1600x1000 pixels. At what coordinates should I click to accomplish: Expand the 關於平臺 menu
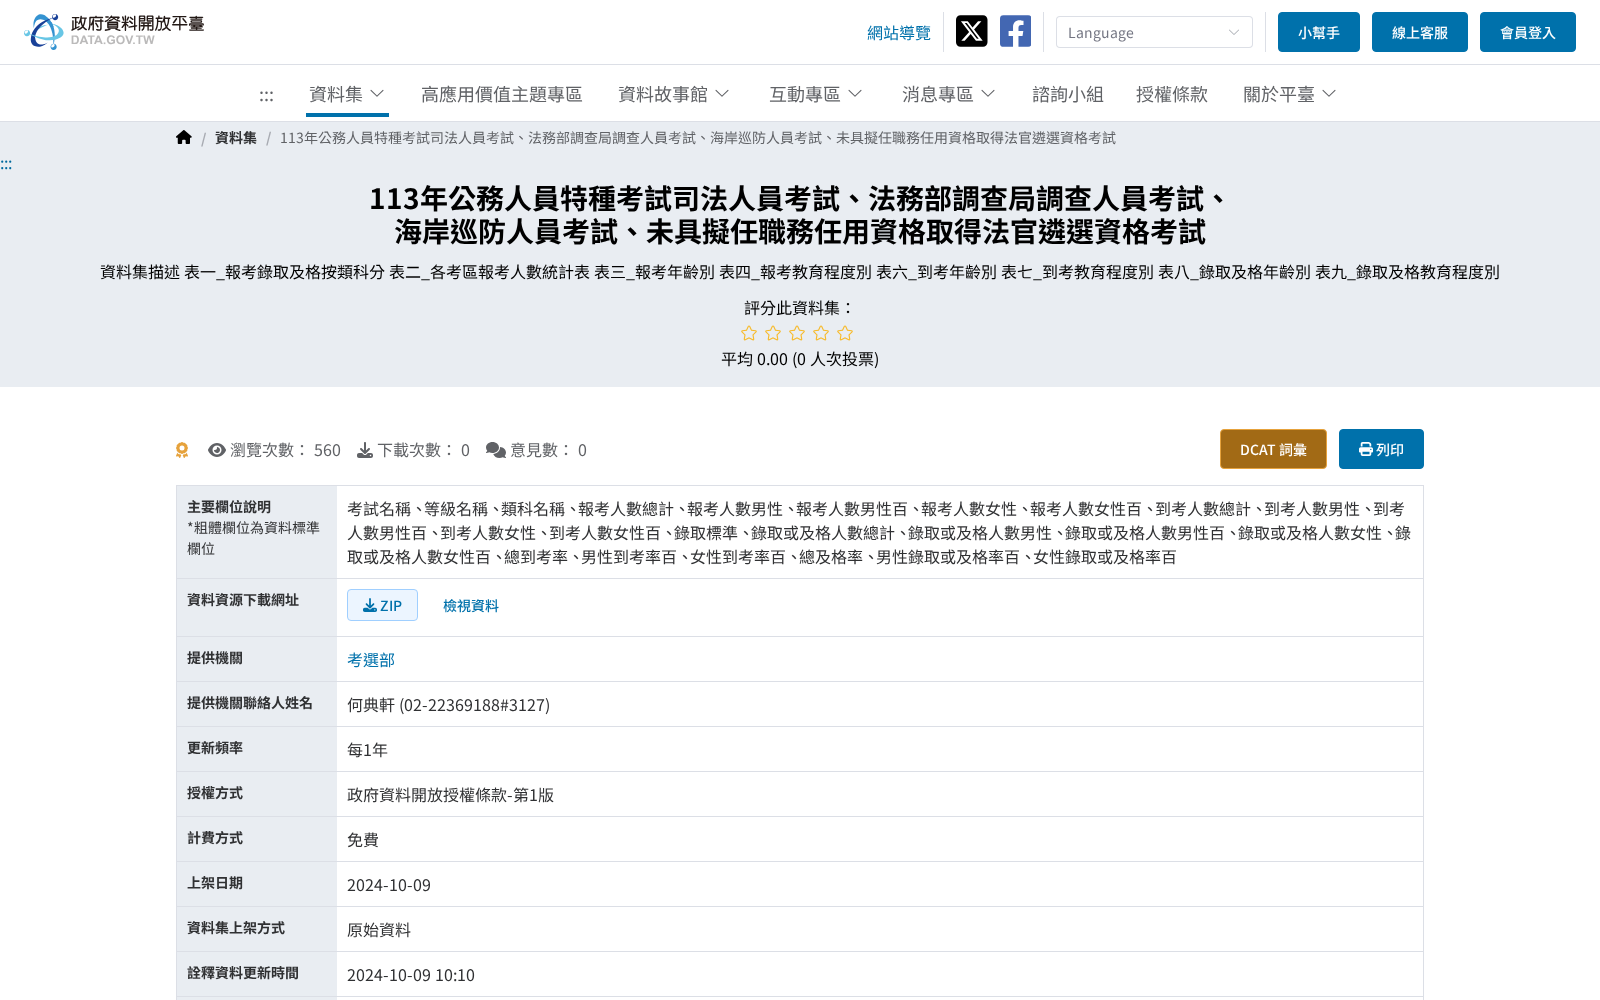1290,94
